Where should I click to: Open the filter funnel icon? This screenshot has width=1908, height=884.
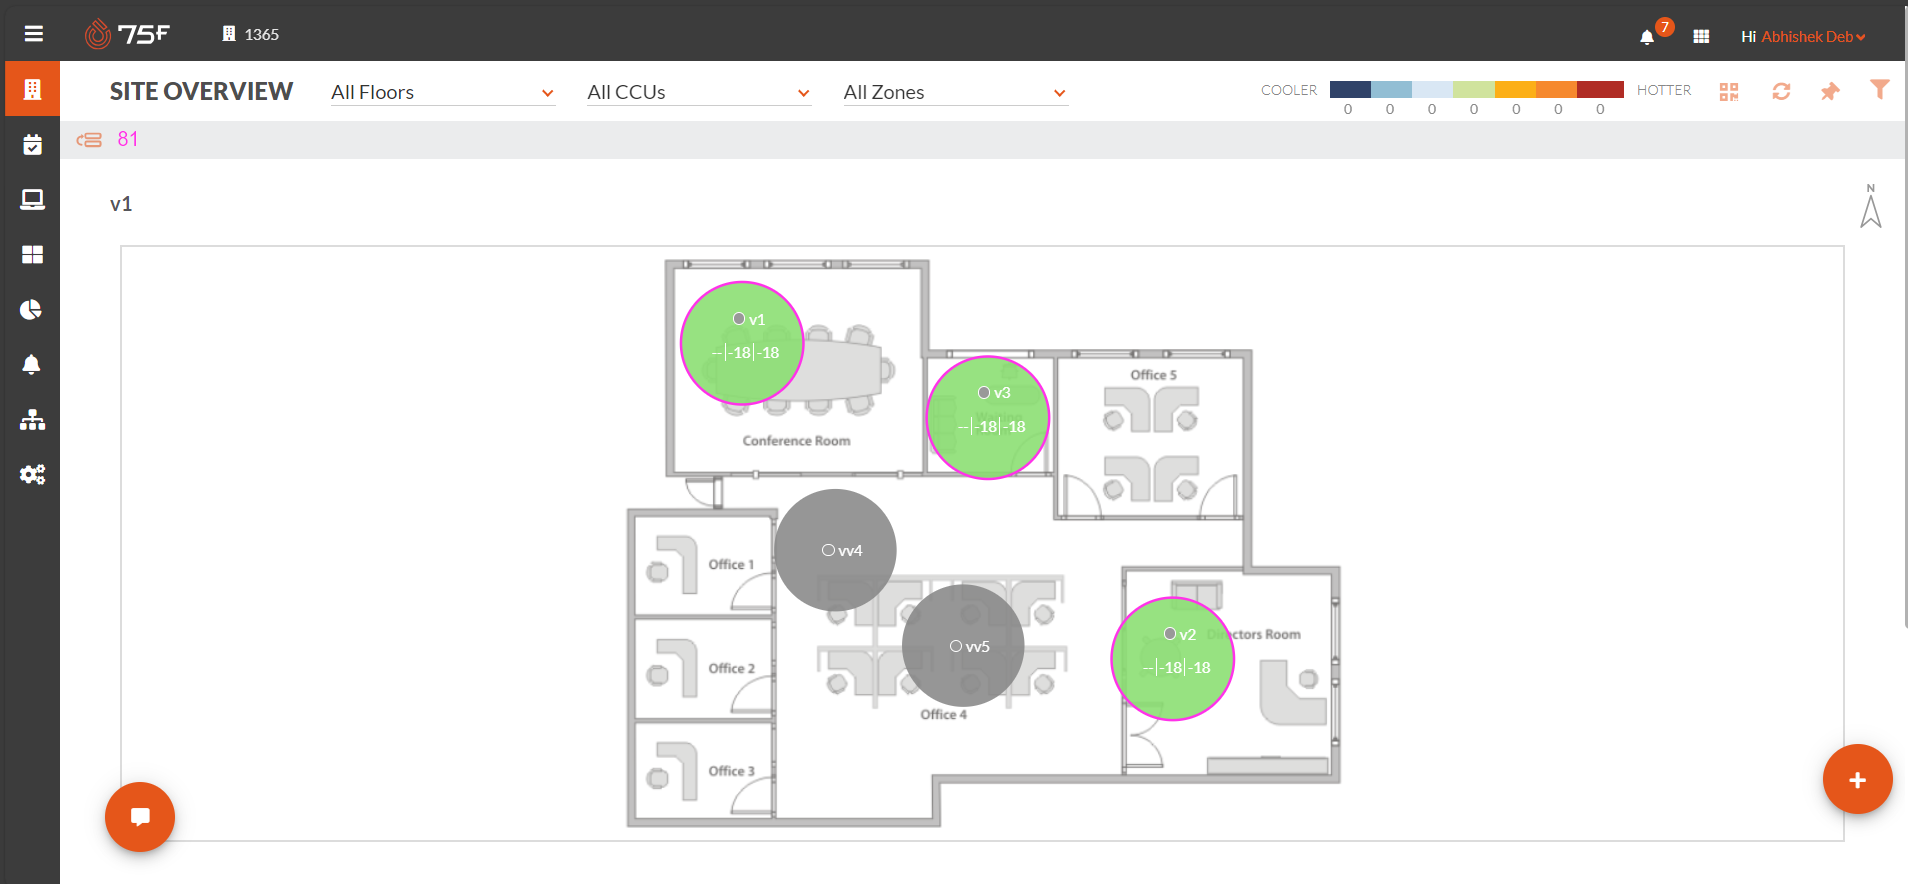pyautogui.click(x=1880, y=90)
